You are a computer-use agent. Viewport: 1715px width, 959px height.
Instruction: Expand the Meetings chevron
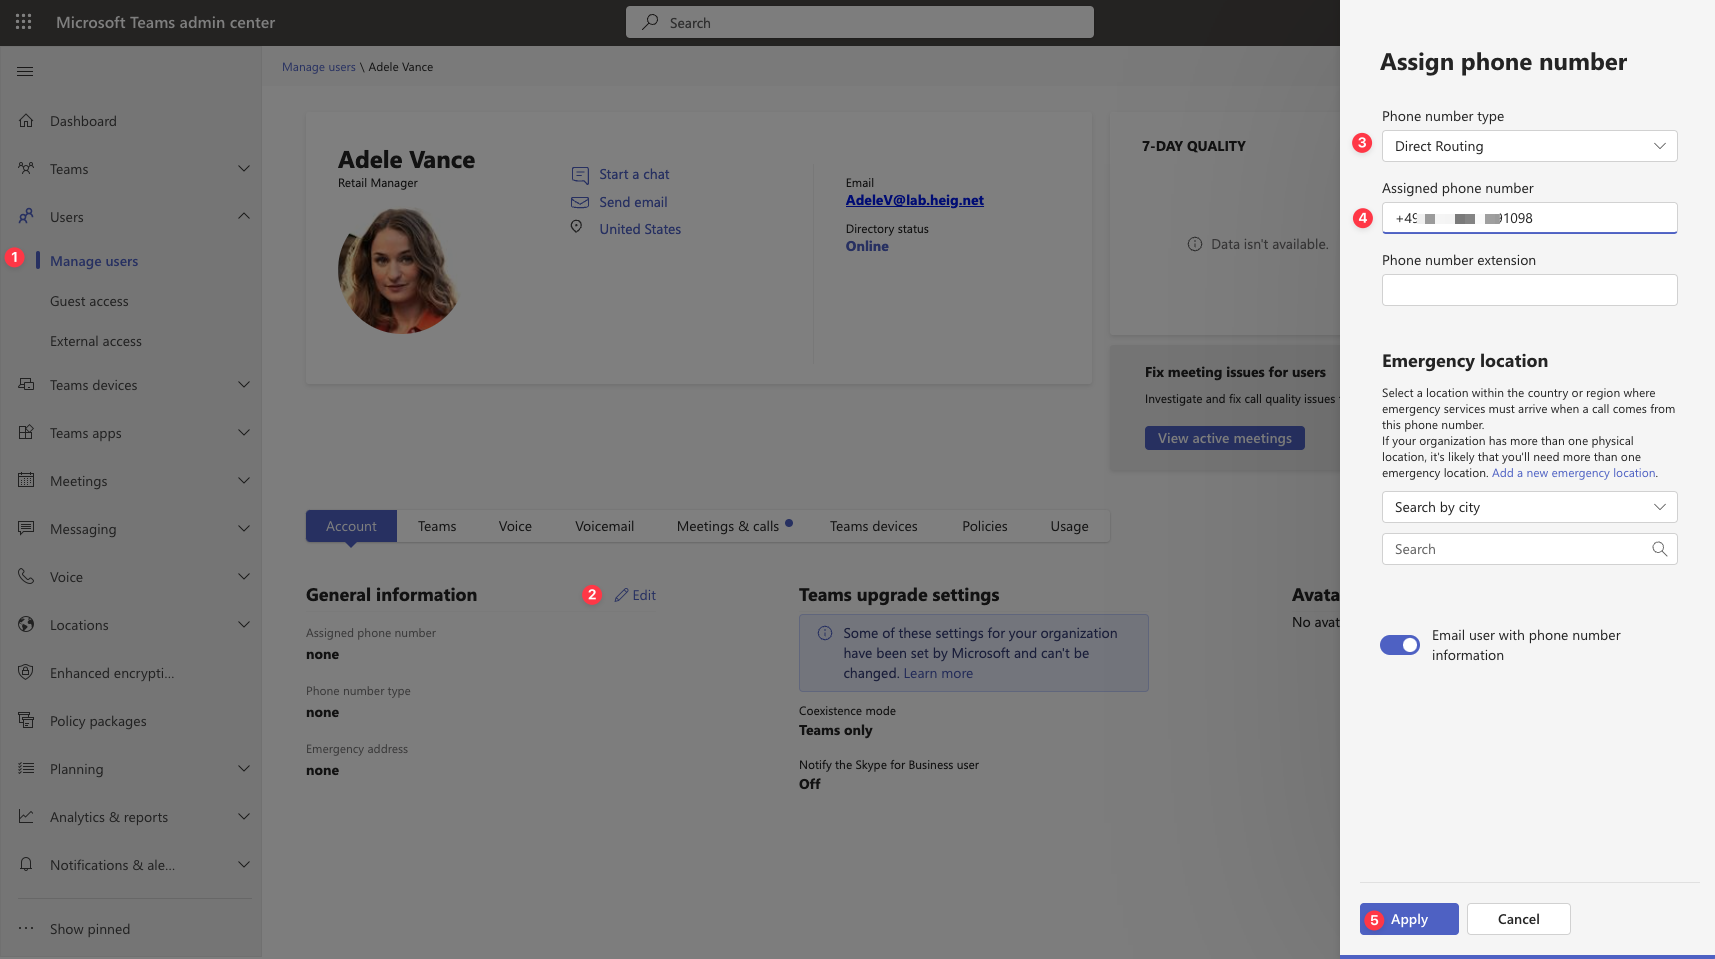pyautogui.click(x=244, y=480)
